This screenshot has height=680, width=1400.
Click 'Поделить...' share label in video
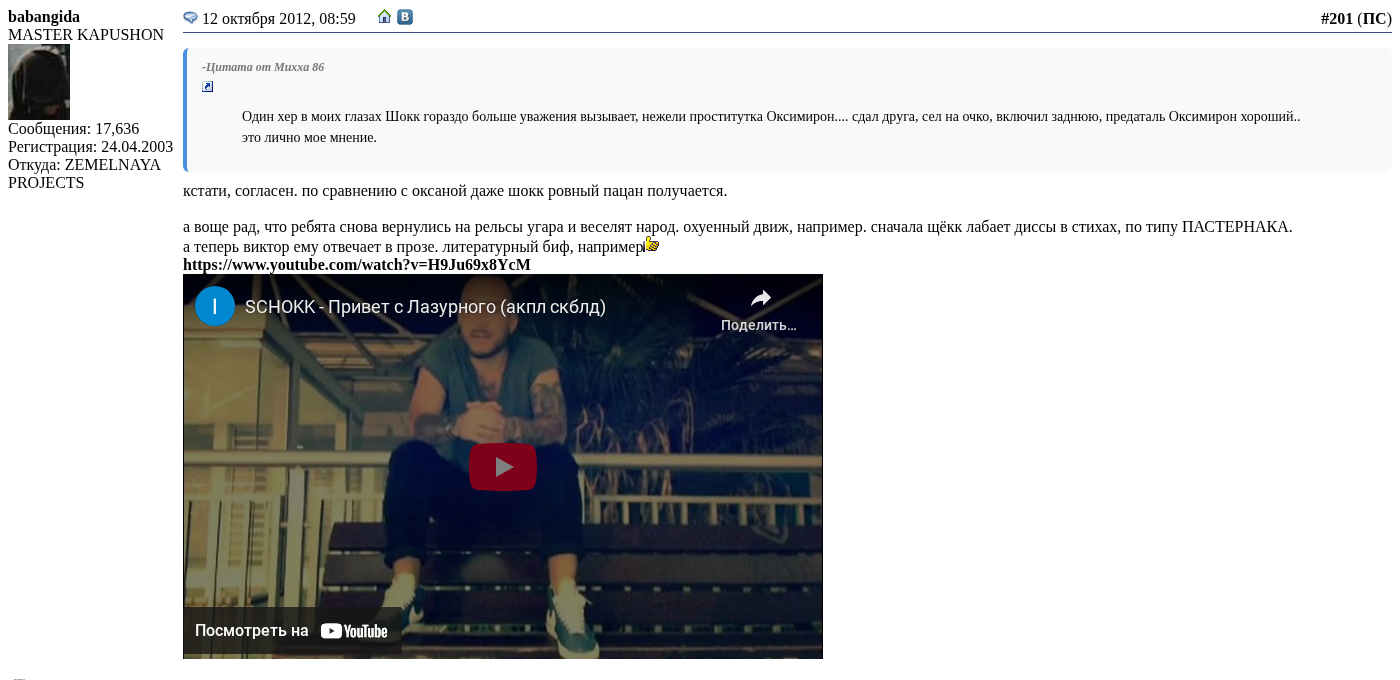[759, 325]
